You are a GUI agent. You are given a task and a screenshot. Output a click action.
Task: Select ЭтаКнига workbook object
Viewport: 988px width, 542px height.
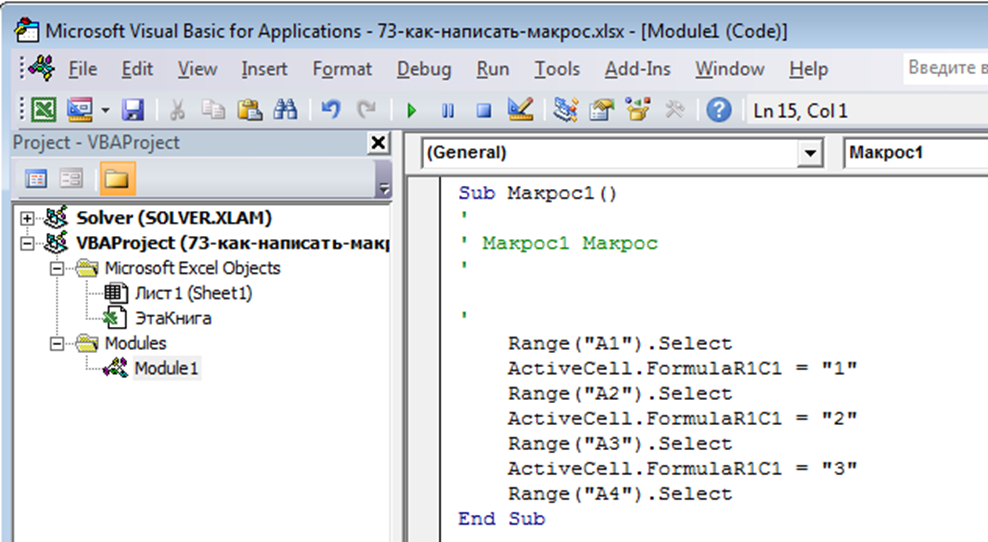click(173, 318)
